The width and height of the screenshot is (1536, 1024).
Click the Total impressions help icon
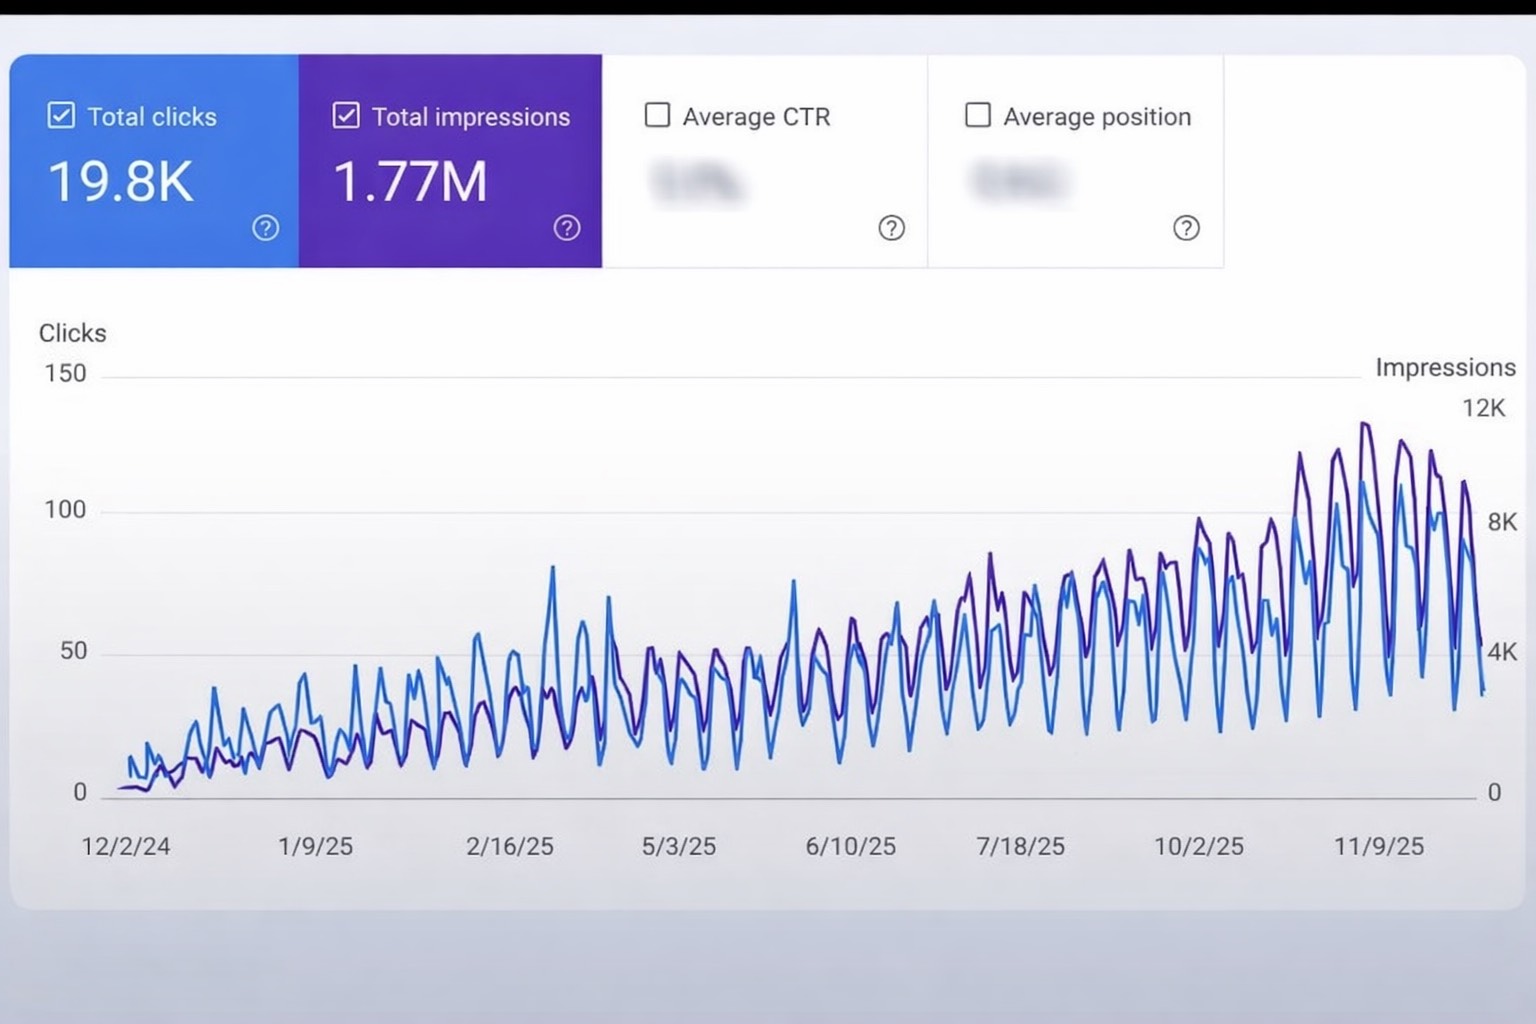(x=566, y=228)
